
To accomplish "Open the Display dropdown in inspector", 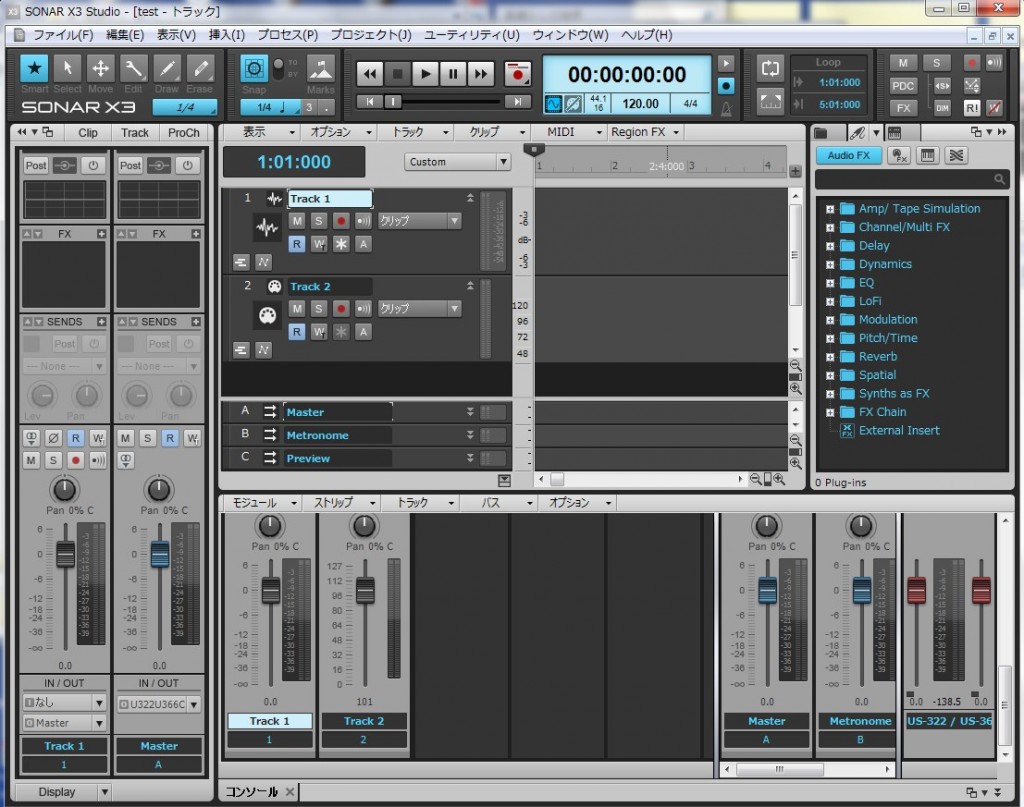I will (x=63, y=792).
